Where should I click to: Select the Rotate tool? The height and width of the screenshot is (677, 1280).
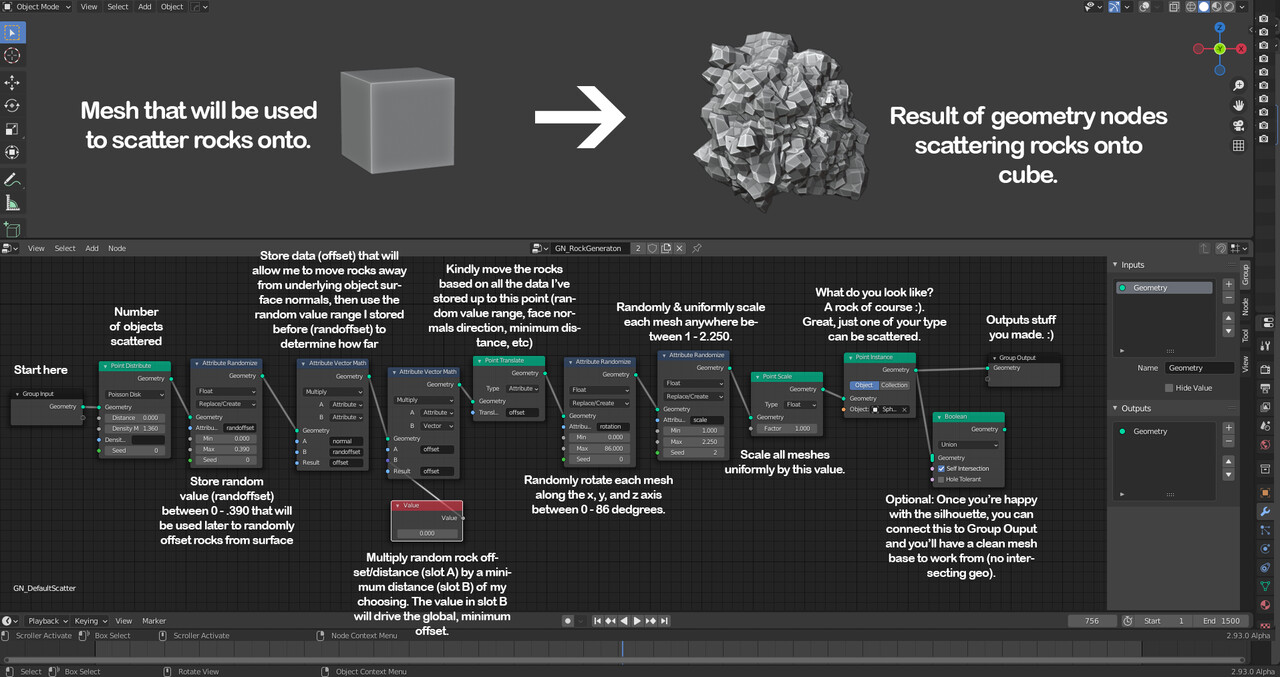pyautogui.click(x=14, y=104)
